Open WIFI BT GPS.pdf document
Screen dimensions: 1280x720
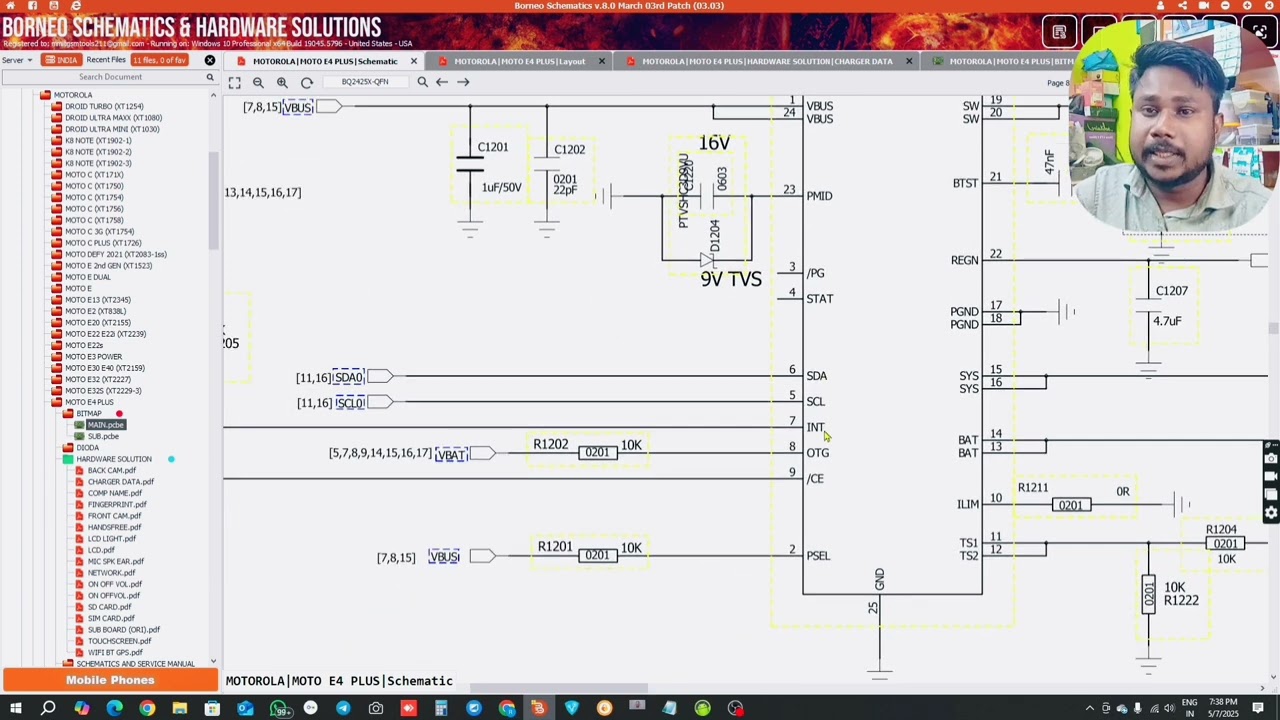pyautogui.click(x=115, y=652)
